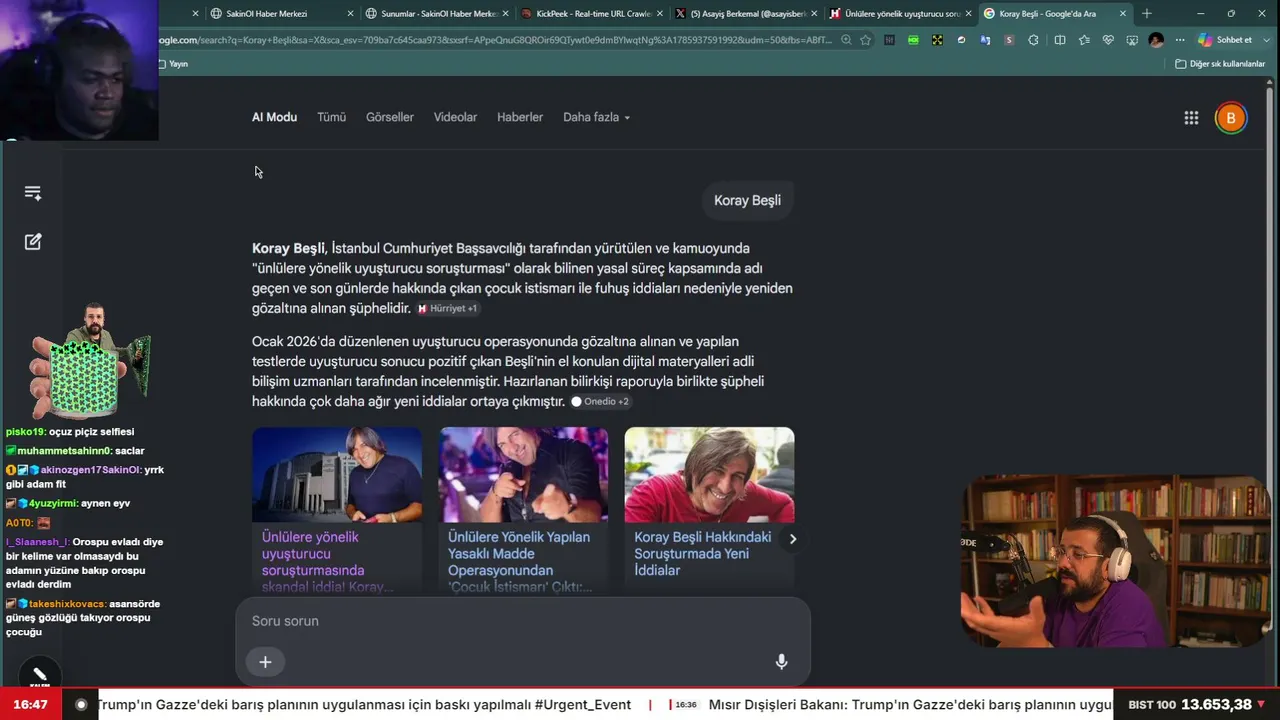
Task: Open the green extension icon in toolbar
Action: coord(913,40)
